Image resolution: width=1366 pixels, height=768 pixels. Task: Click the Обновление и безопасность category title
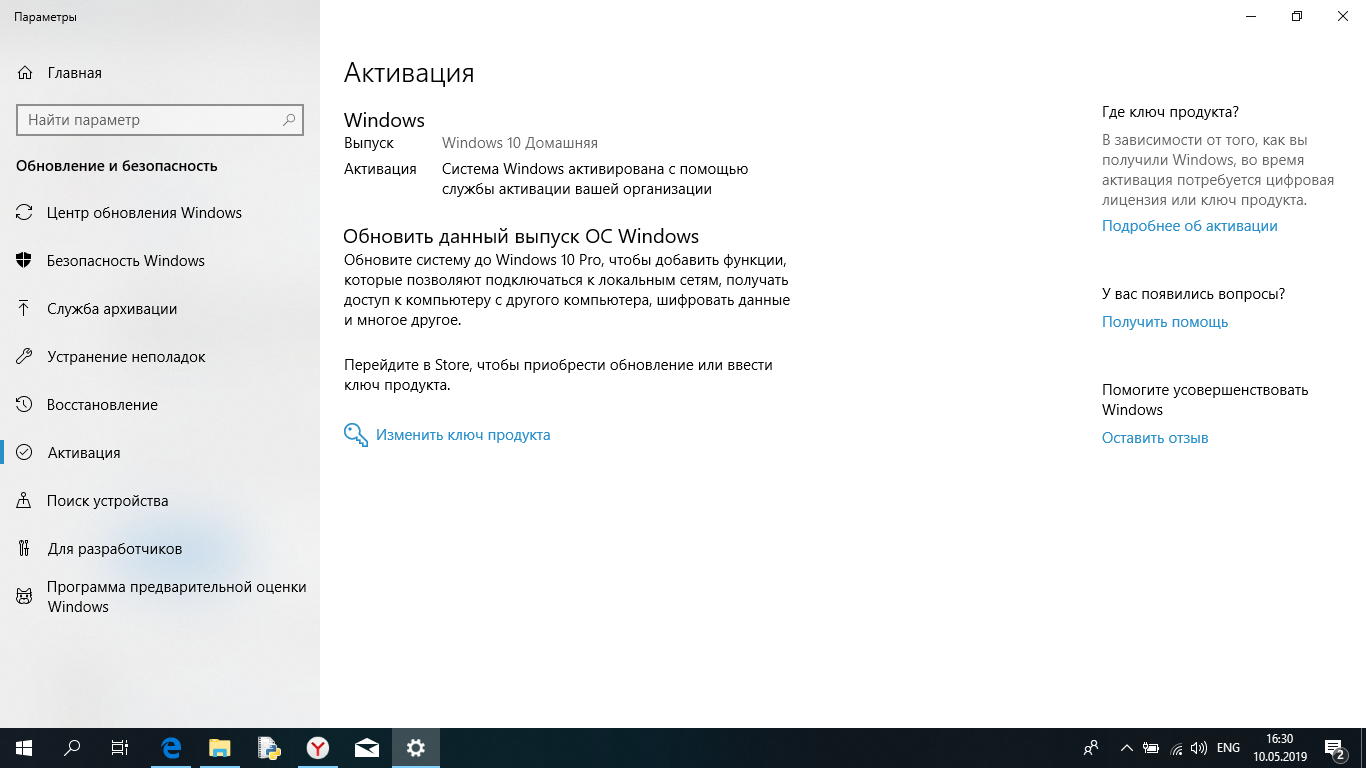point(117,166)
